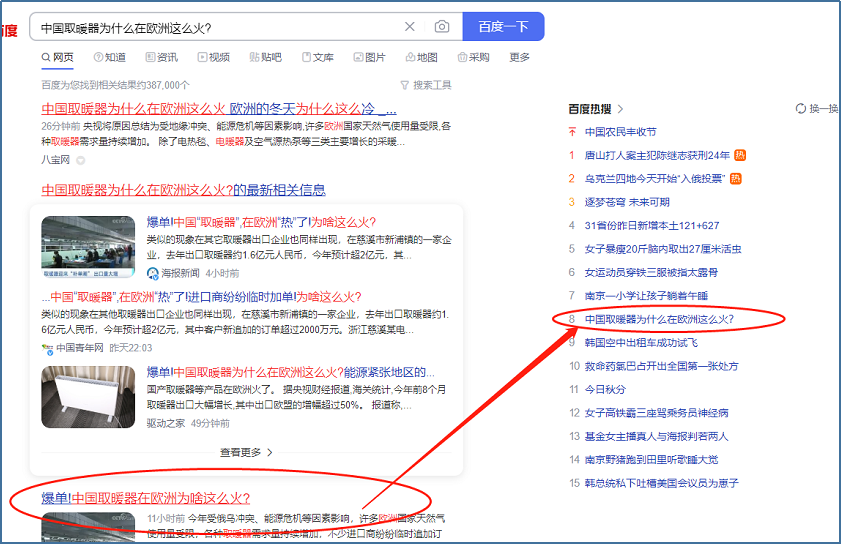The image size is (841, 544).
Task: Switch to the 视频 tab
Action: tap(213, 57)
